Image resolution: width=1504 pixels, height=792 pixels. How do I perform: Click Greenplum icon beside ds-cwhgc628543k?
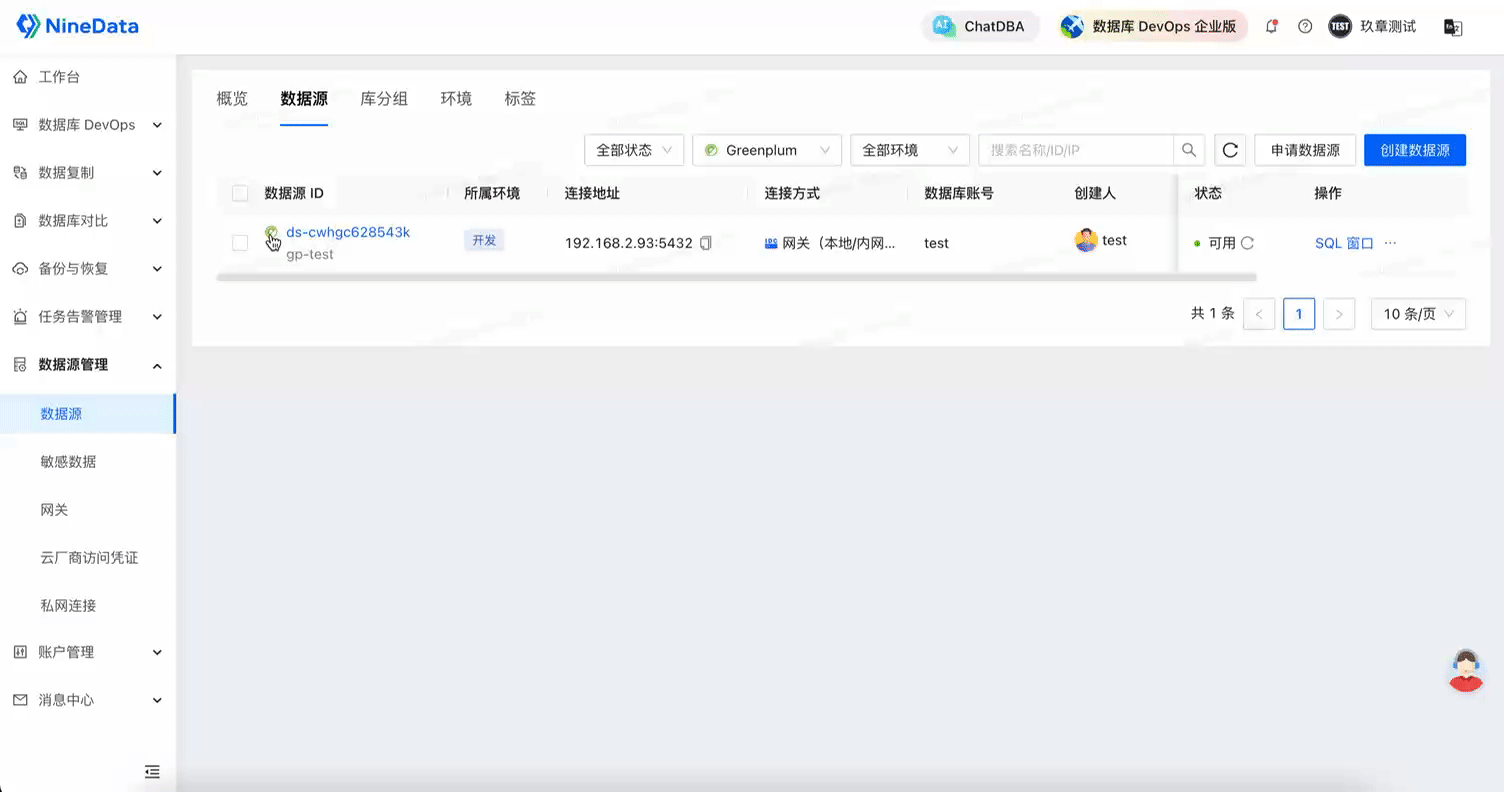[271, 233]
